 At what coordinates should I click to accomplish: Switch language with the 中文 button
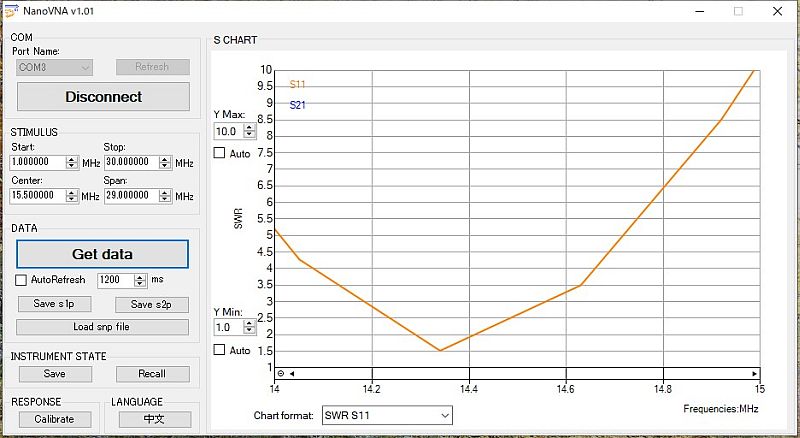click(x=154, y=419)
